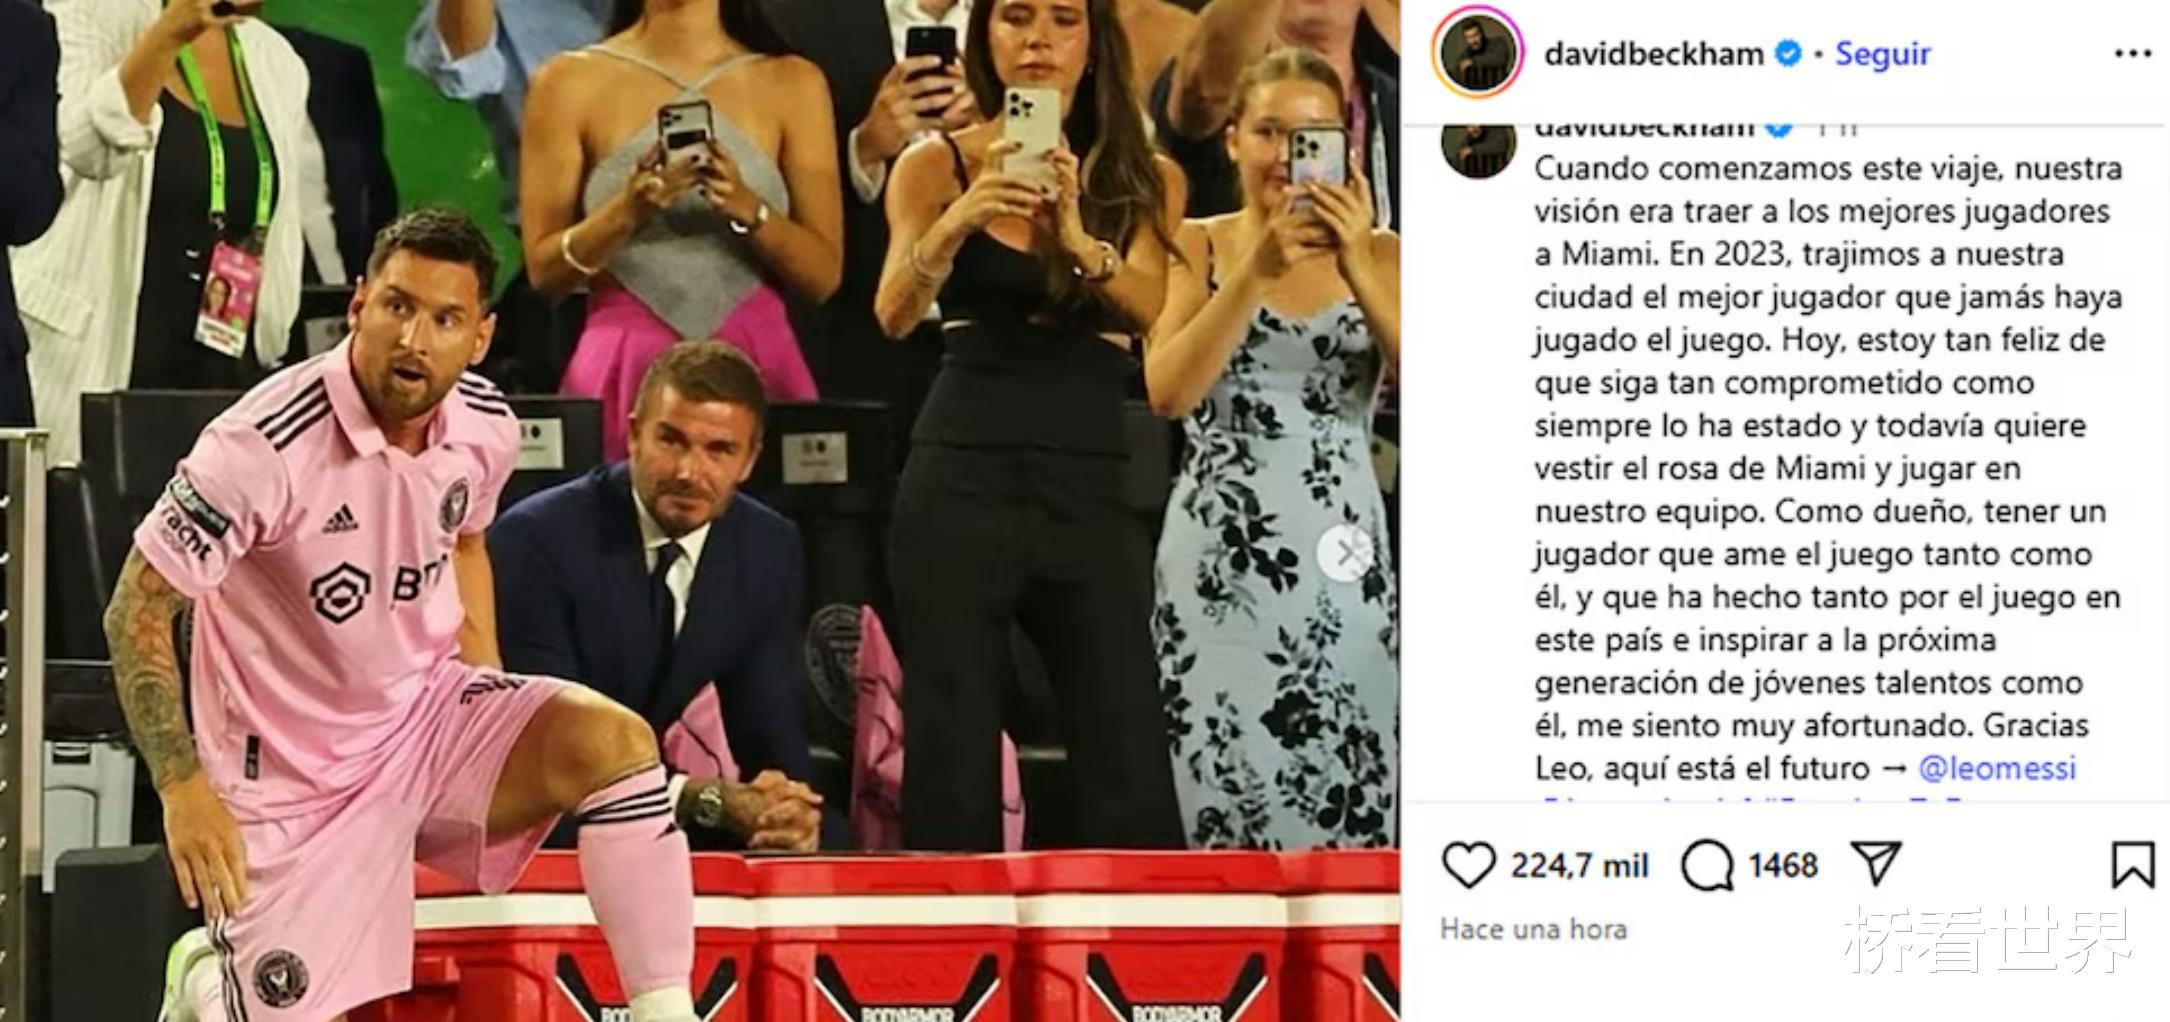Follow the account with Seguir
2170x1022 pixels.
tap(1882, 54)
